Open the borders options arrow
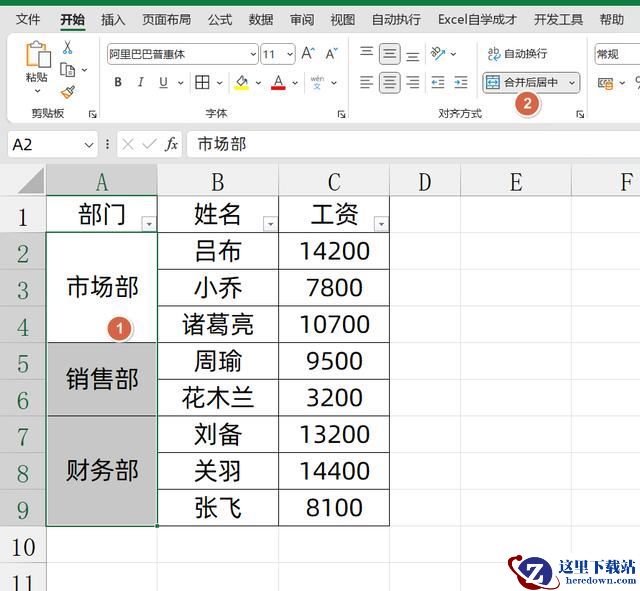 tap(220, 83)
